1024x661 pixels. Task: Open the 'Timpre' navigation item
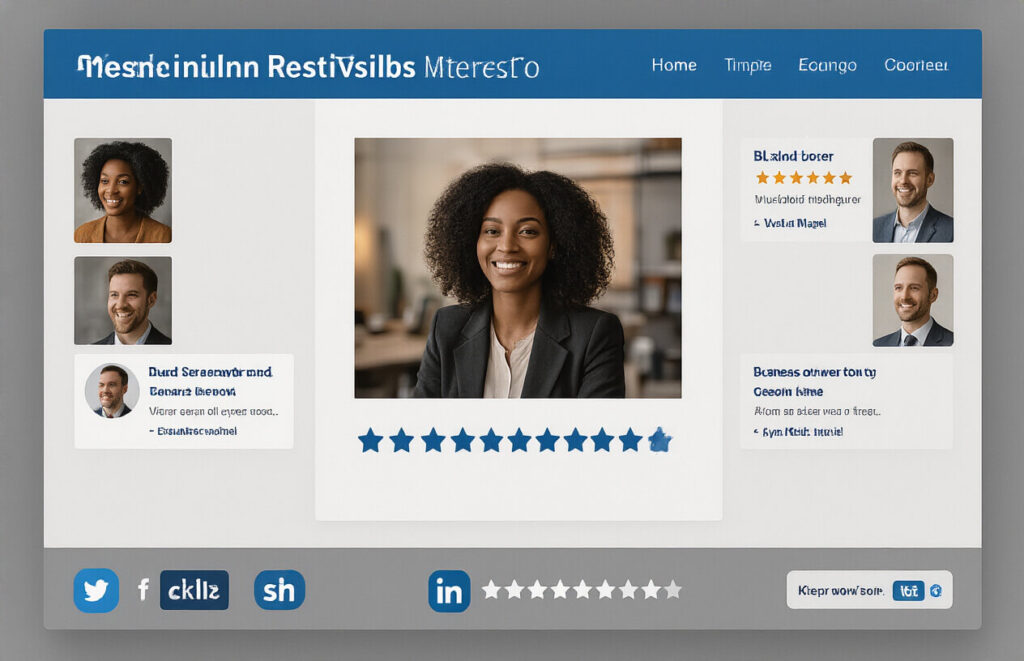tap(747, 65)
